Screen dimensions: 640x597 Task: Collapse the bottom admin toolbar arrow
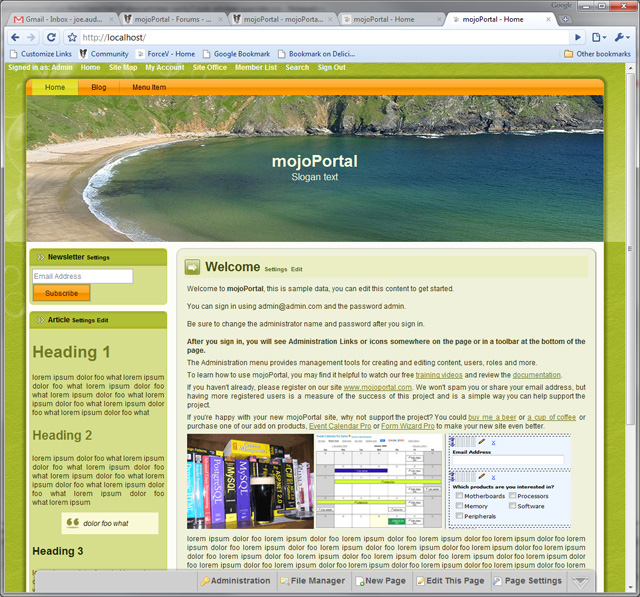[581, 581]
